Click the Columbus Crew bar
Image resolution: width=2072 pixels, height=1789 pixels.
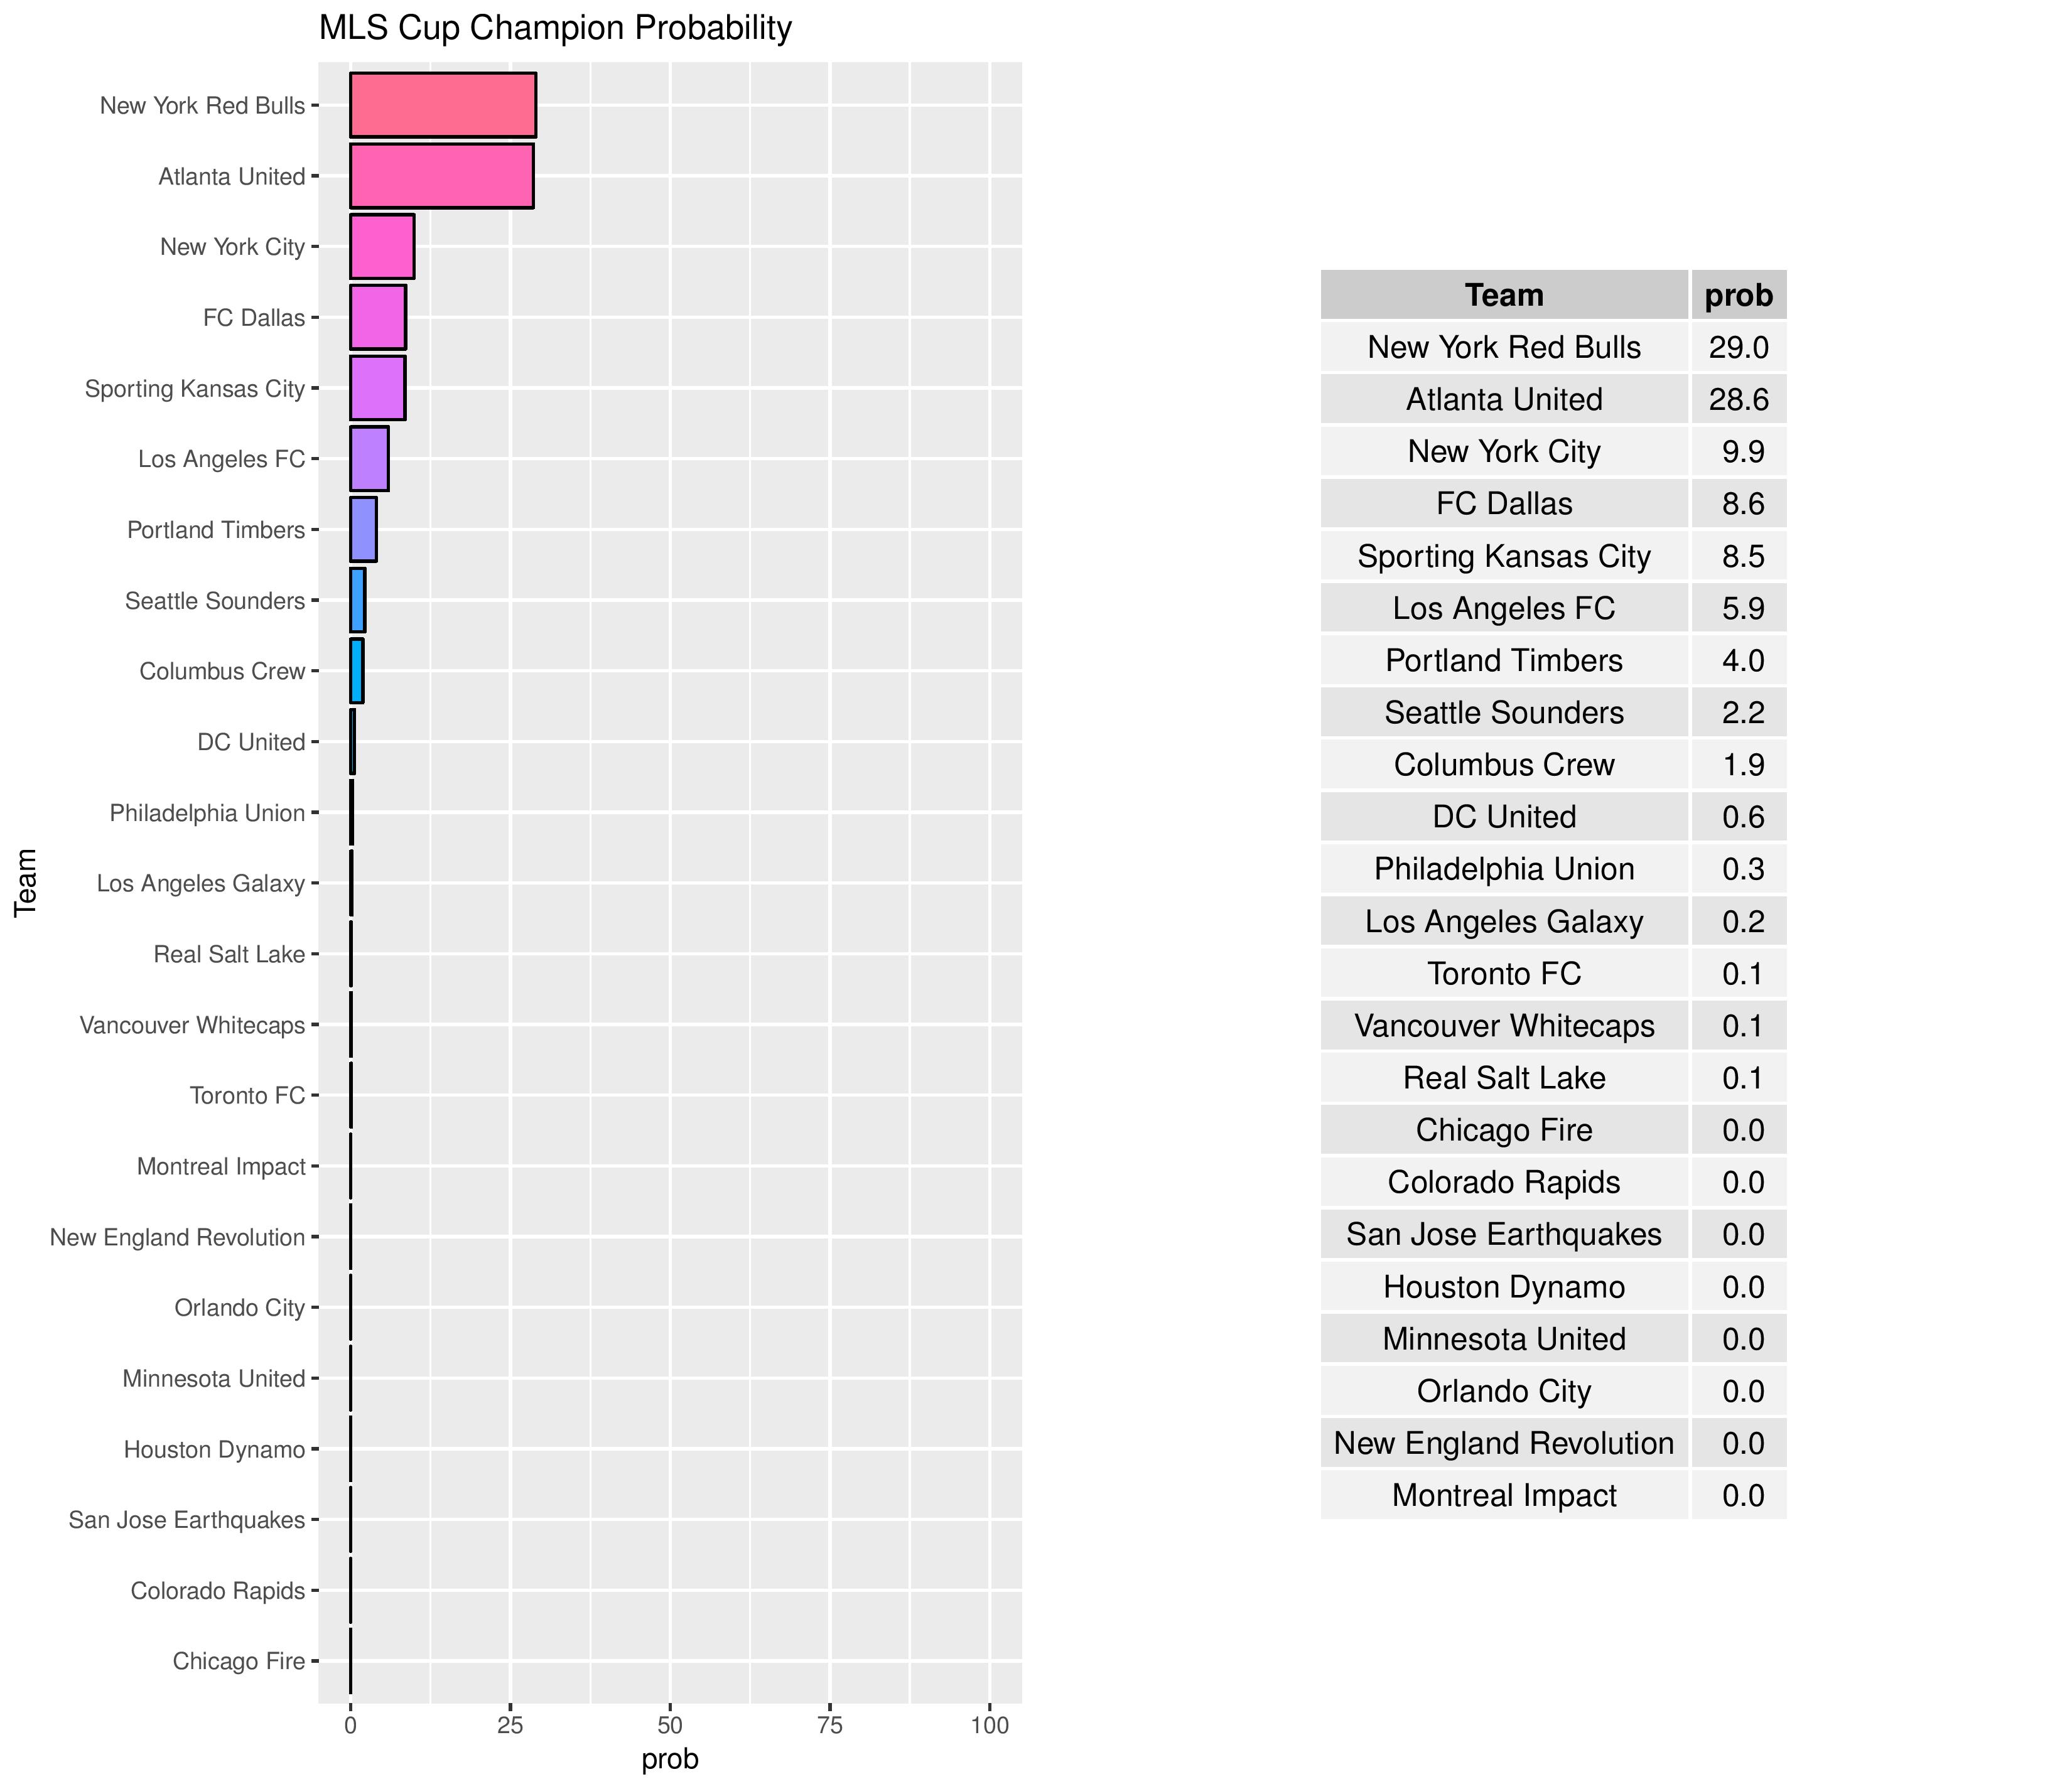(x=357, y=671)
